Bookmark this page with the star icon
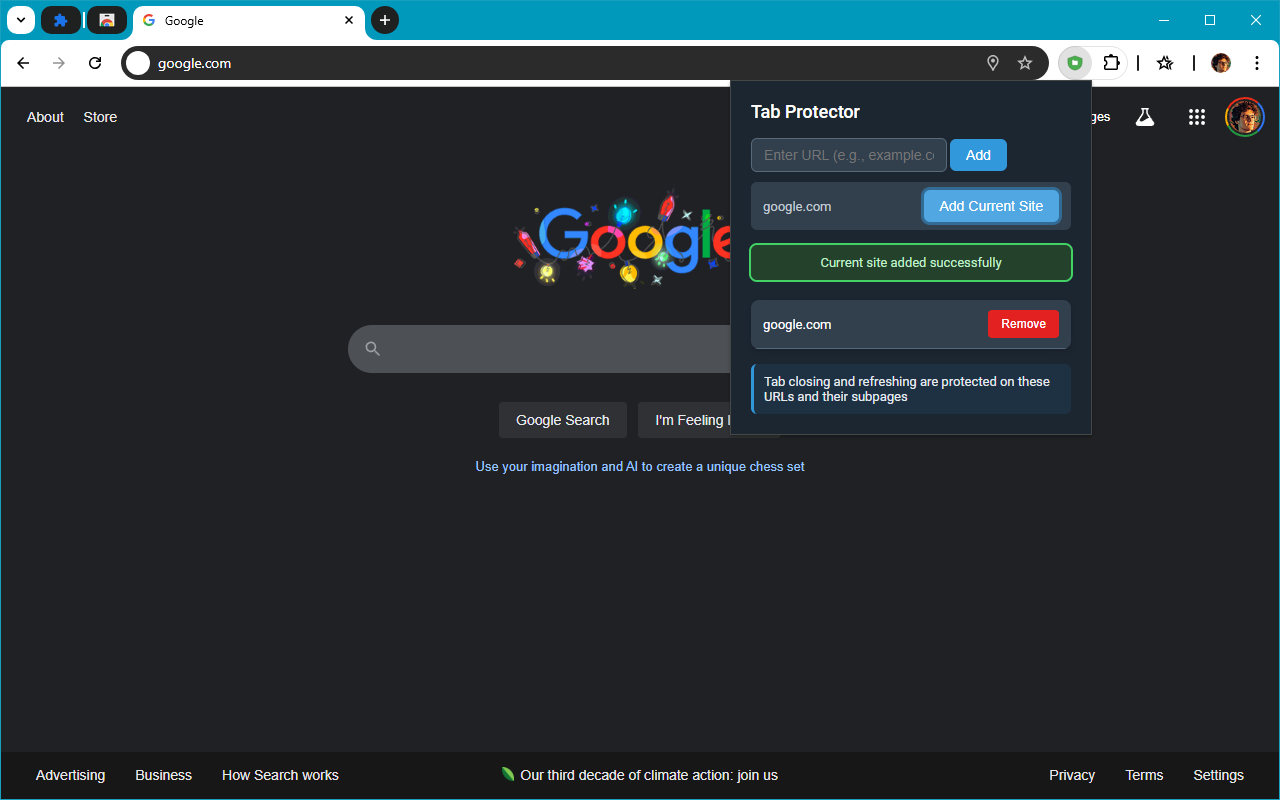This screenshot has height=800, width=1280. tap(1024, 62)
